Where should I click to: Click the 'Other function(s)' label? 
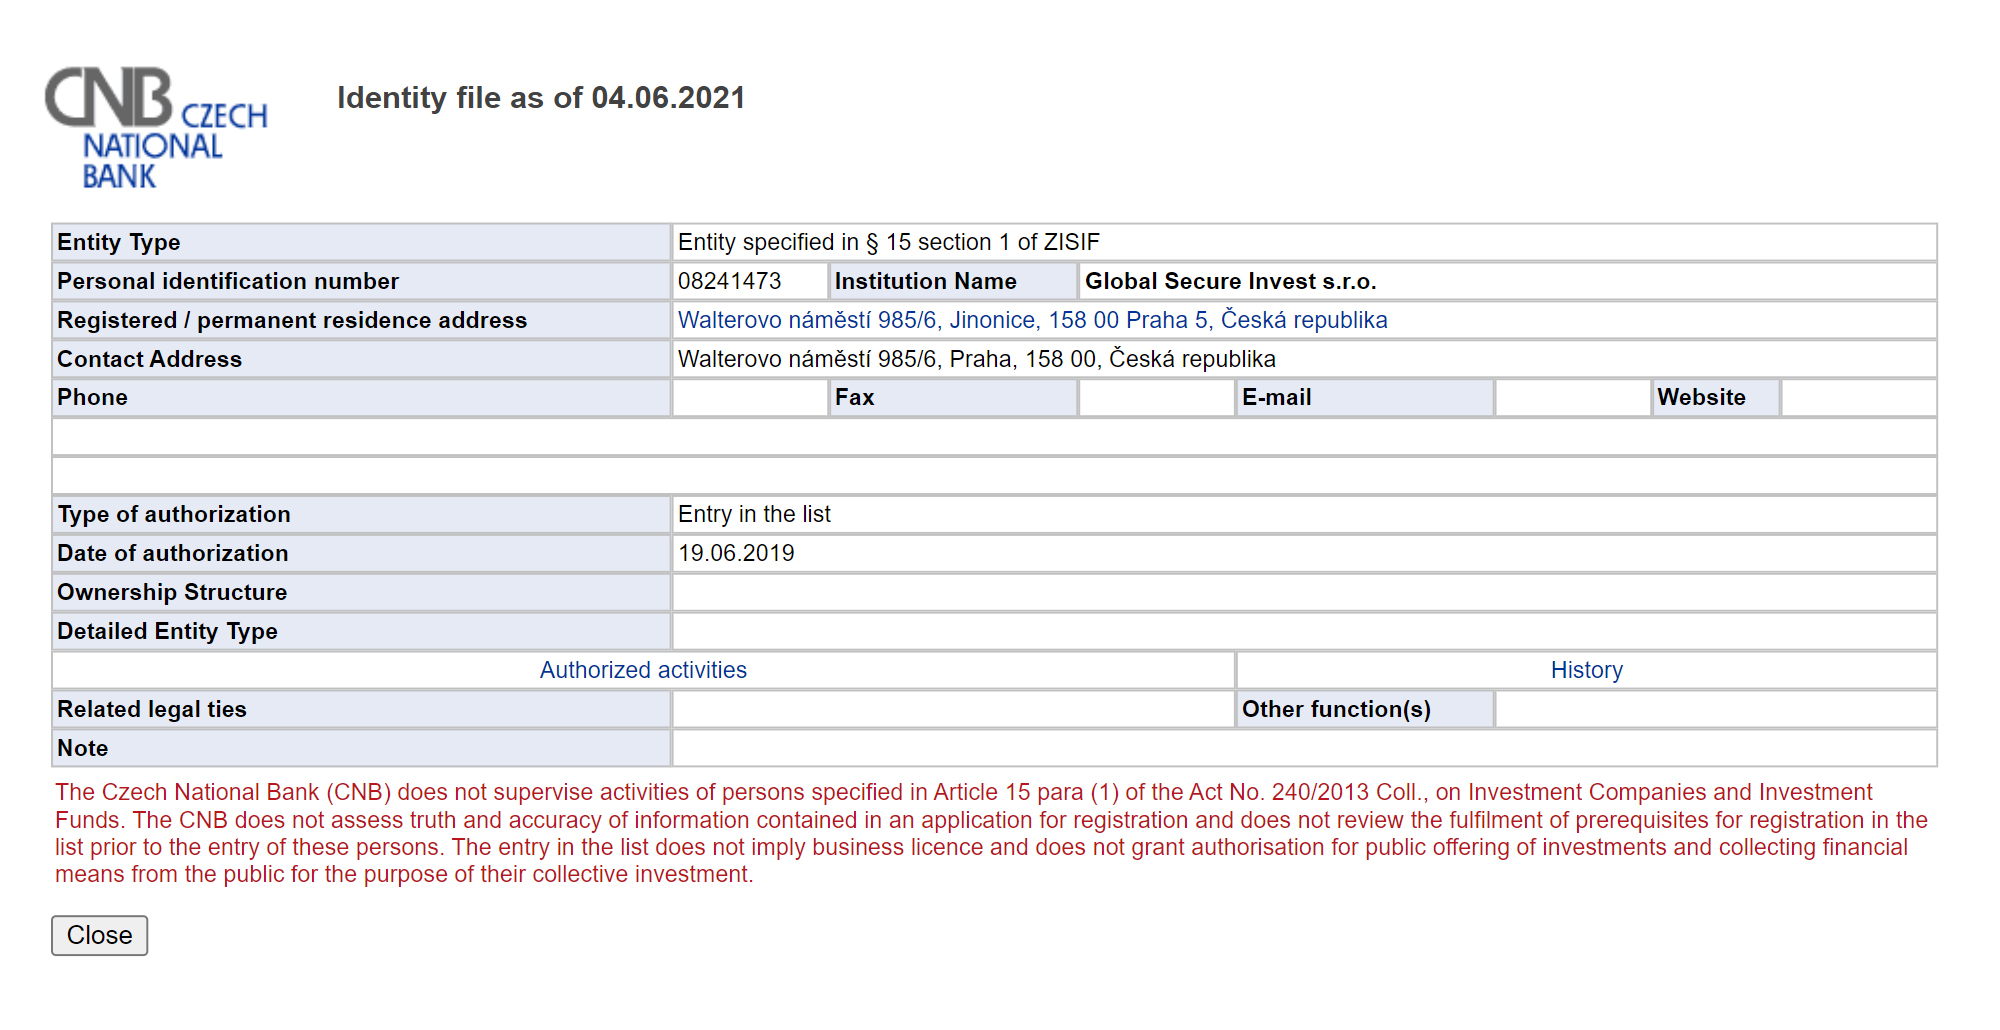[x=1336, y=709]
